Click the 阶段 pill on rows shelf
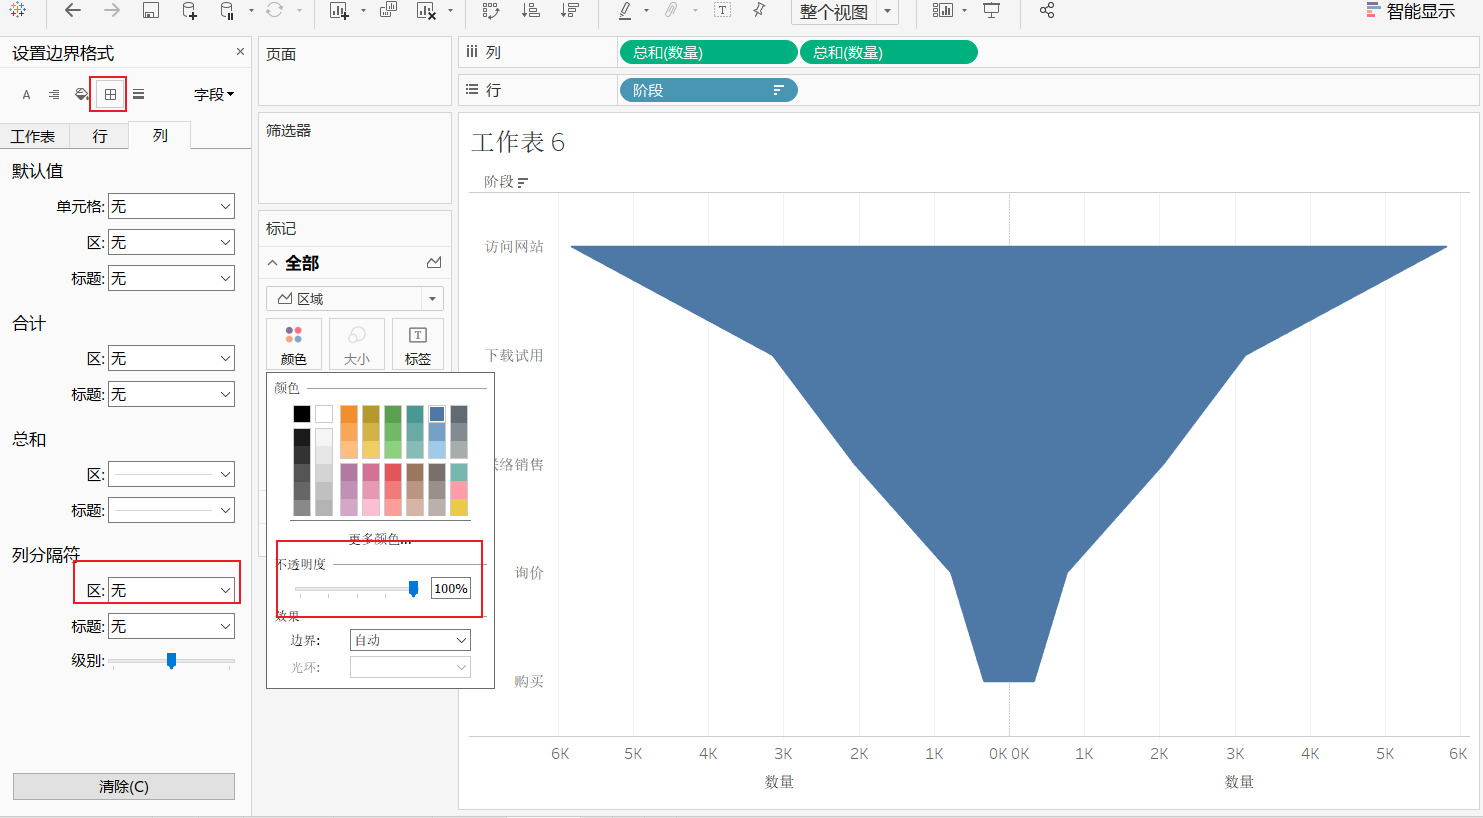The width and height of the screenshot is (1483, 818). tap(708, 90)
